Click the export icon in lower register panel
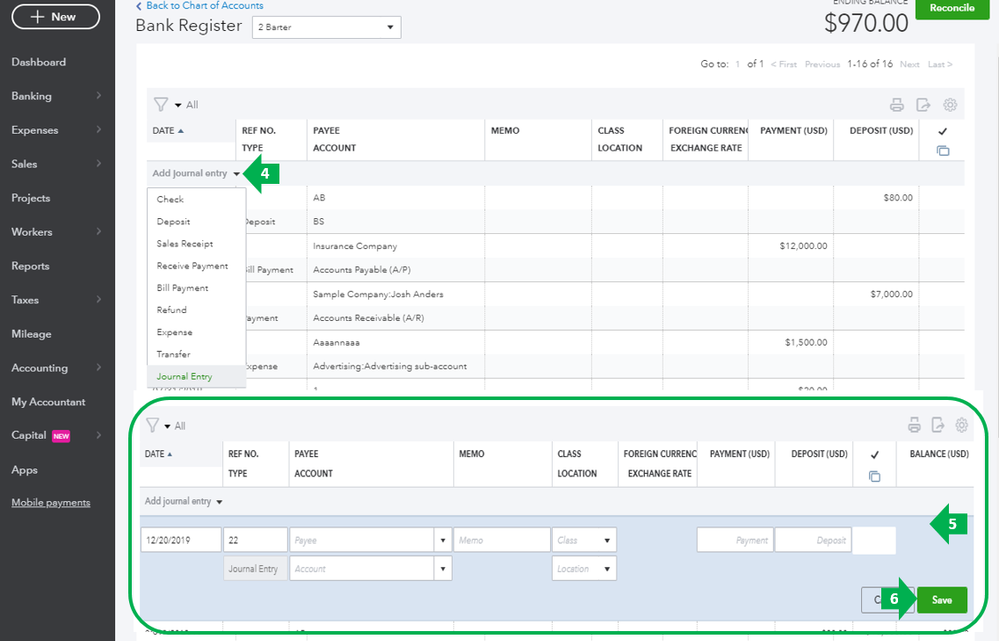This screenshot has height=641, width=999. 938,425
